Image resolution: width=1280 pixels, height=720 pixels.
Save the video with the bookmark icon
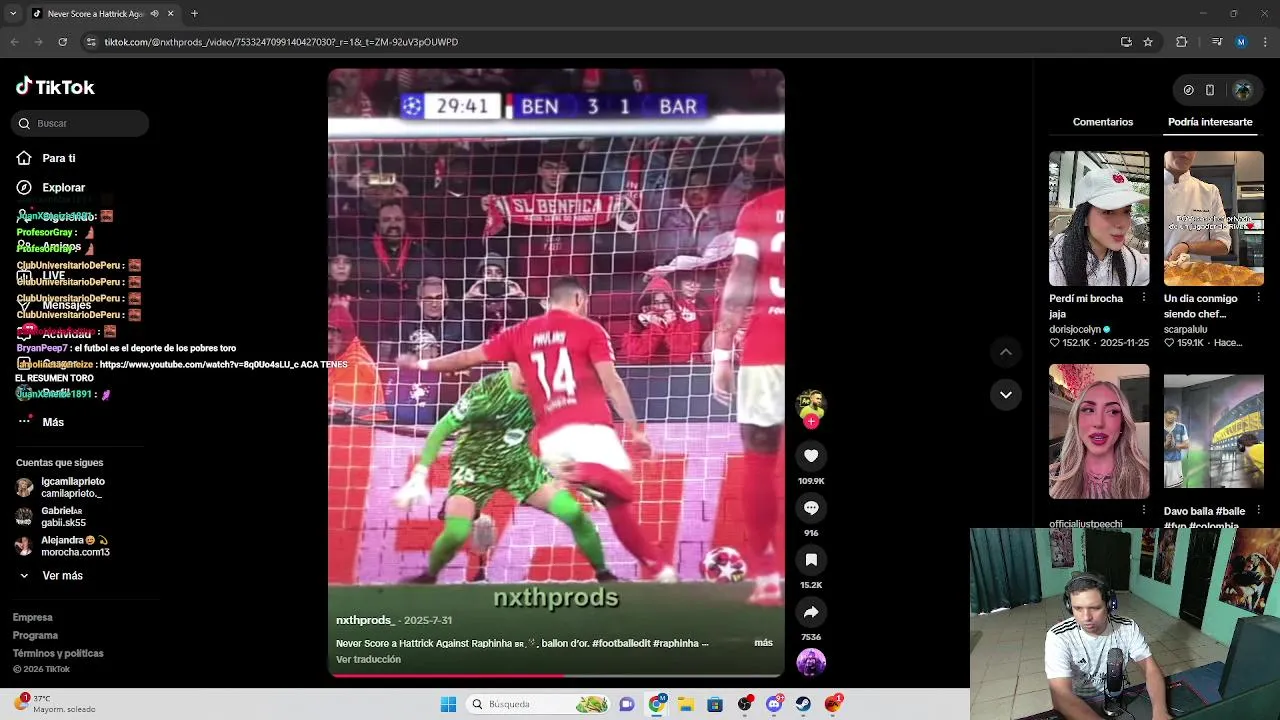coord(811,560)
